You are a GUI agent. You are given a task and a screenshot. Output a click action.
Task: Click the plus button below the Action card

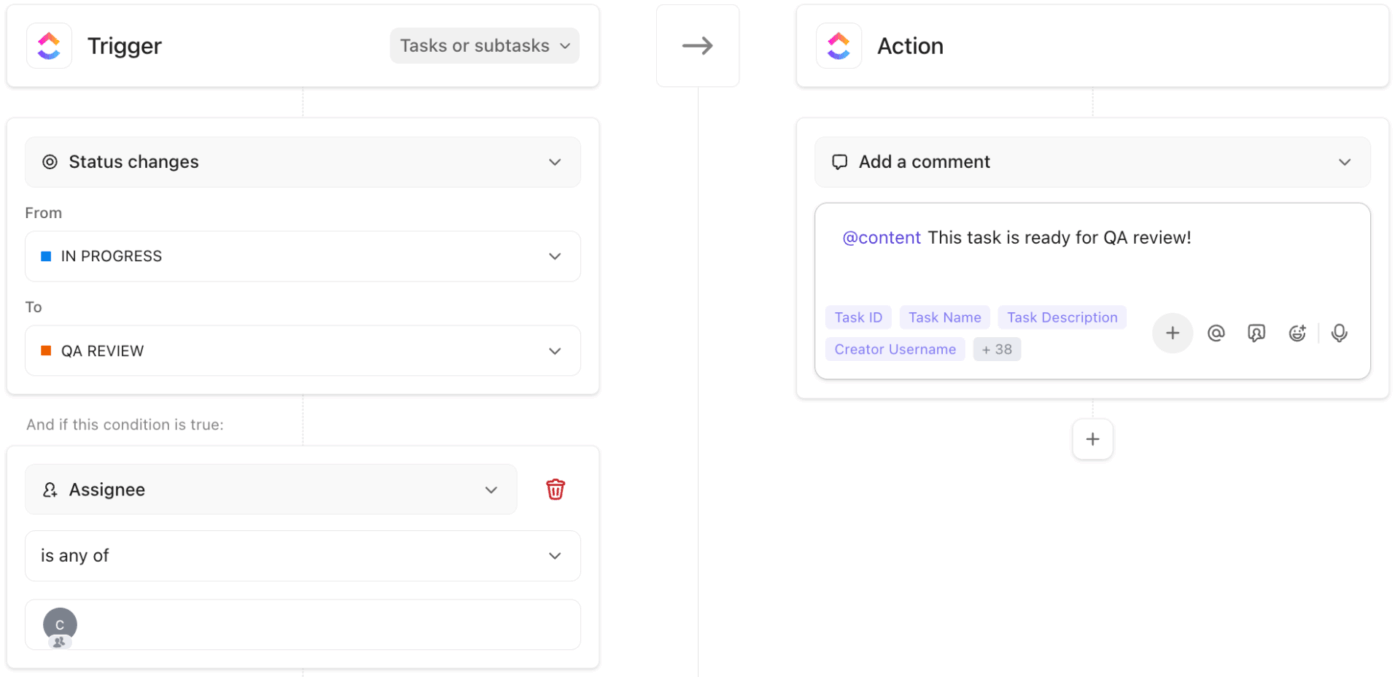[x=1092, y=439]
